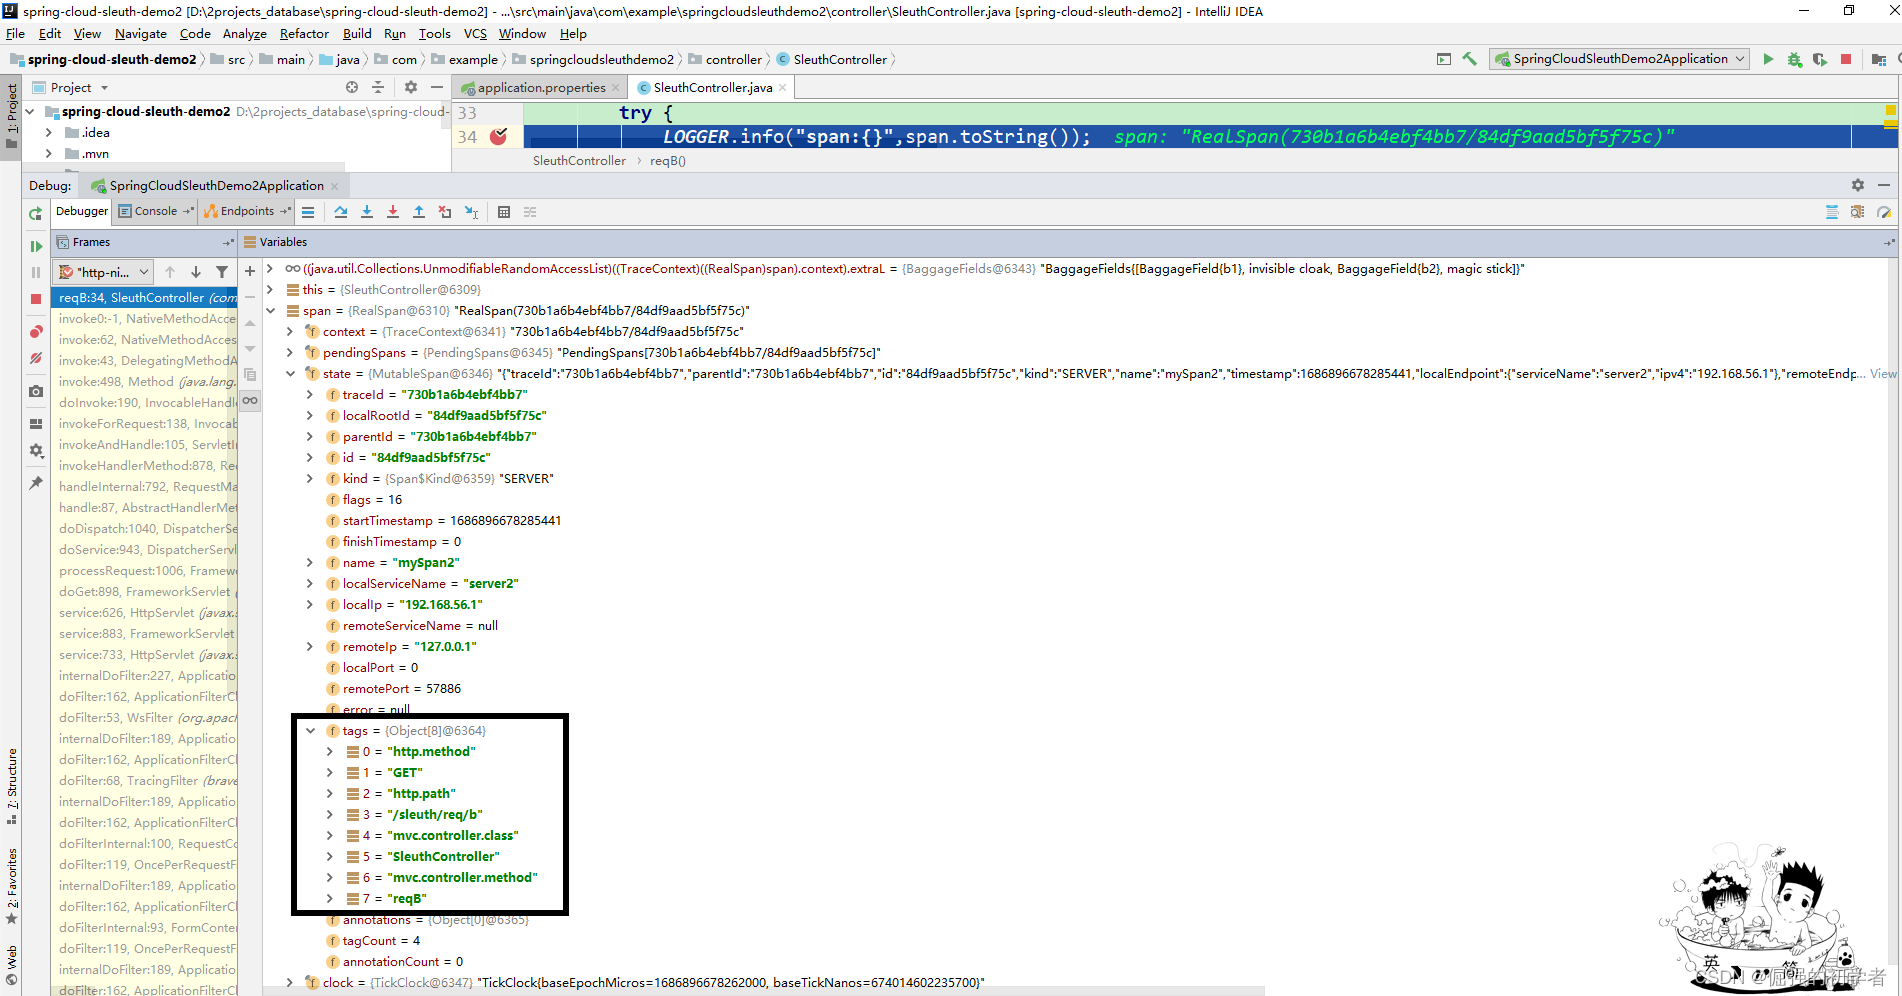
Task: Open the Favorites tool window button
Action: [11, 886]
